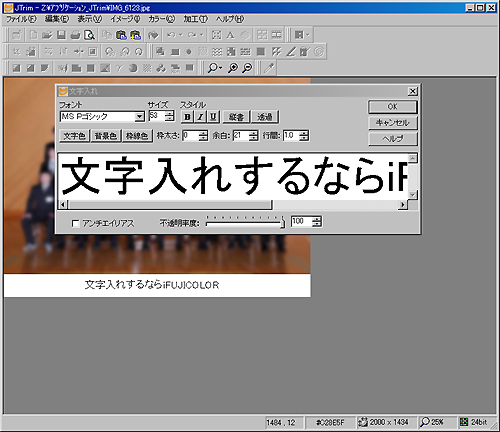Open the フォント MS Pゴシック dropdown

[139, 117]
